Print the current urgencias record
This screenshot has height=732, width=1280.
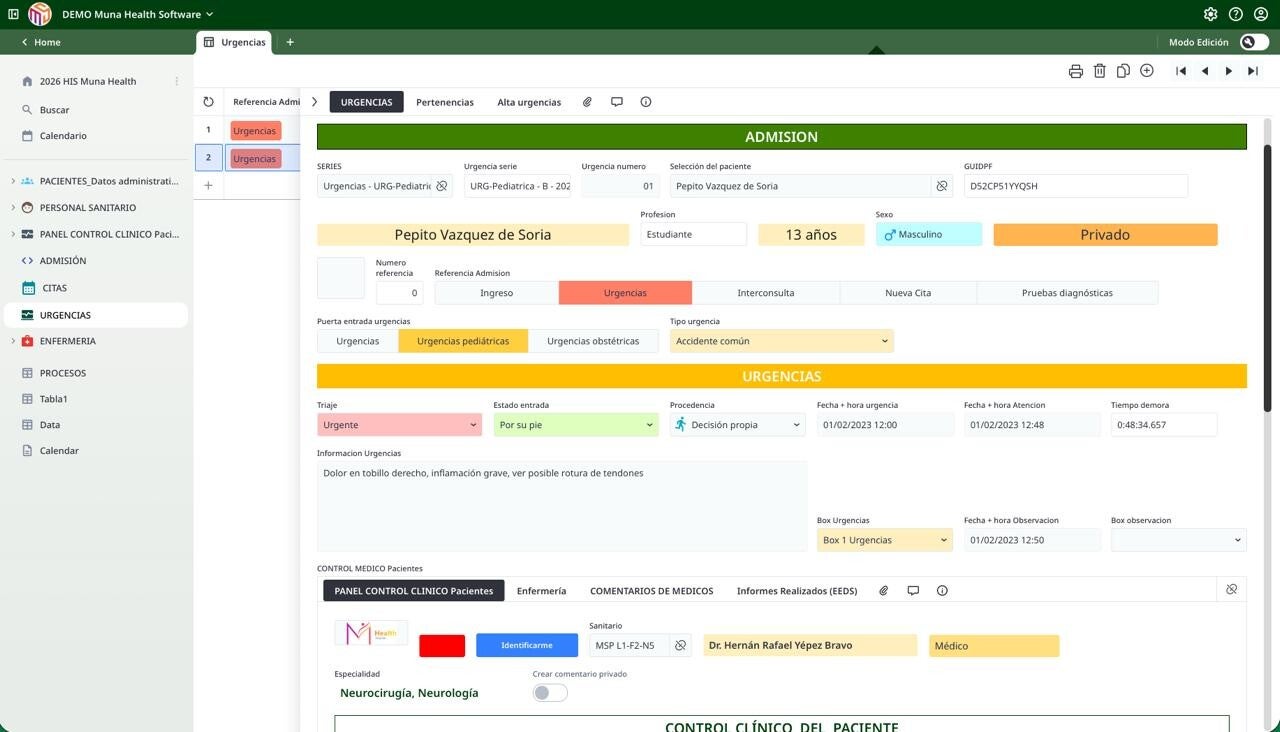(1076, 71)
